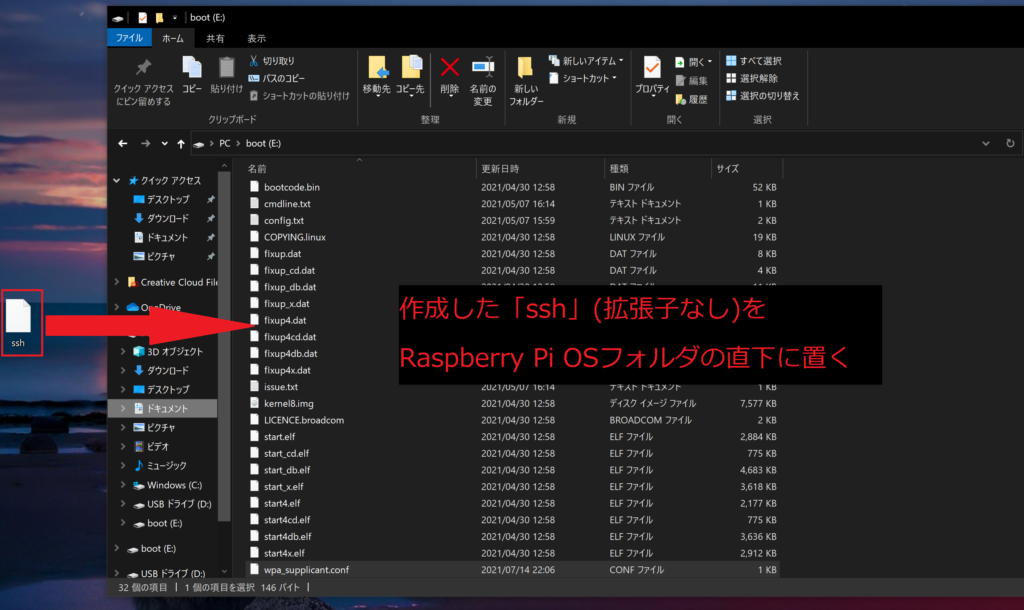Expand the OneDrive tree node
This screenshot has height=610, width=1024.
[117, 307]
